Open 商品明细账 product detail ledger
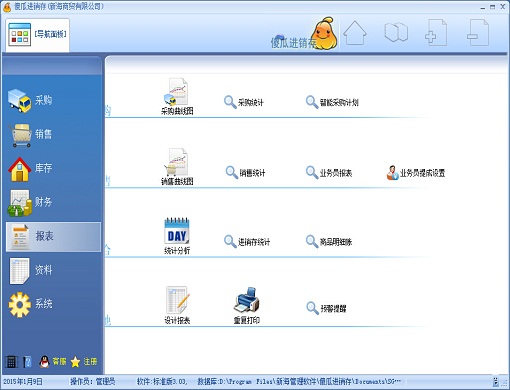The height and width of the screenshot is (390, 510). coord(329,241)
